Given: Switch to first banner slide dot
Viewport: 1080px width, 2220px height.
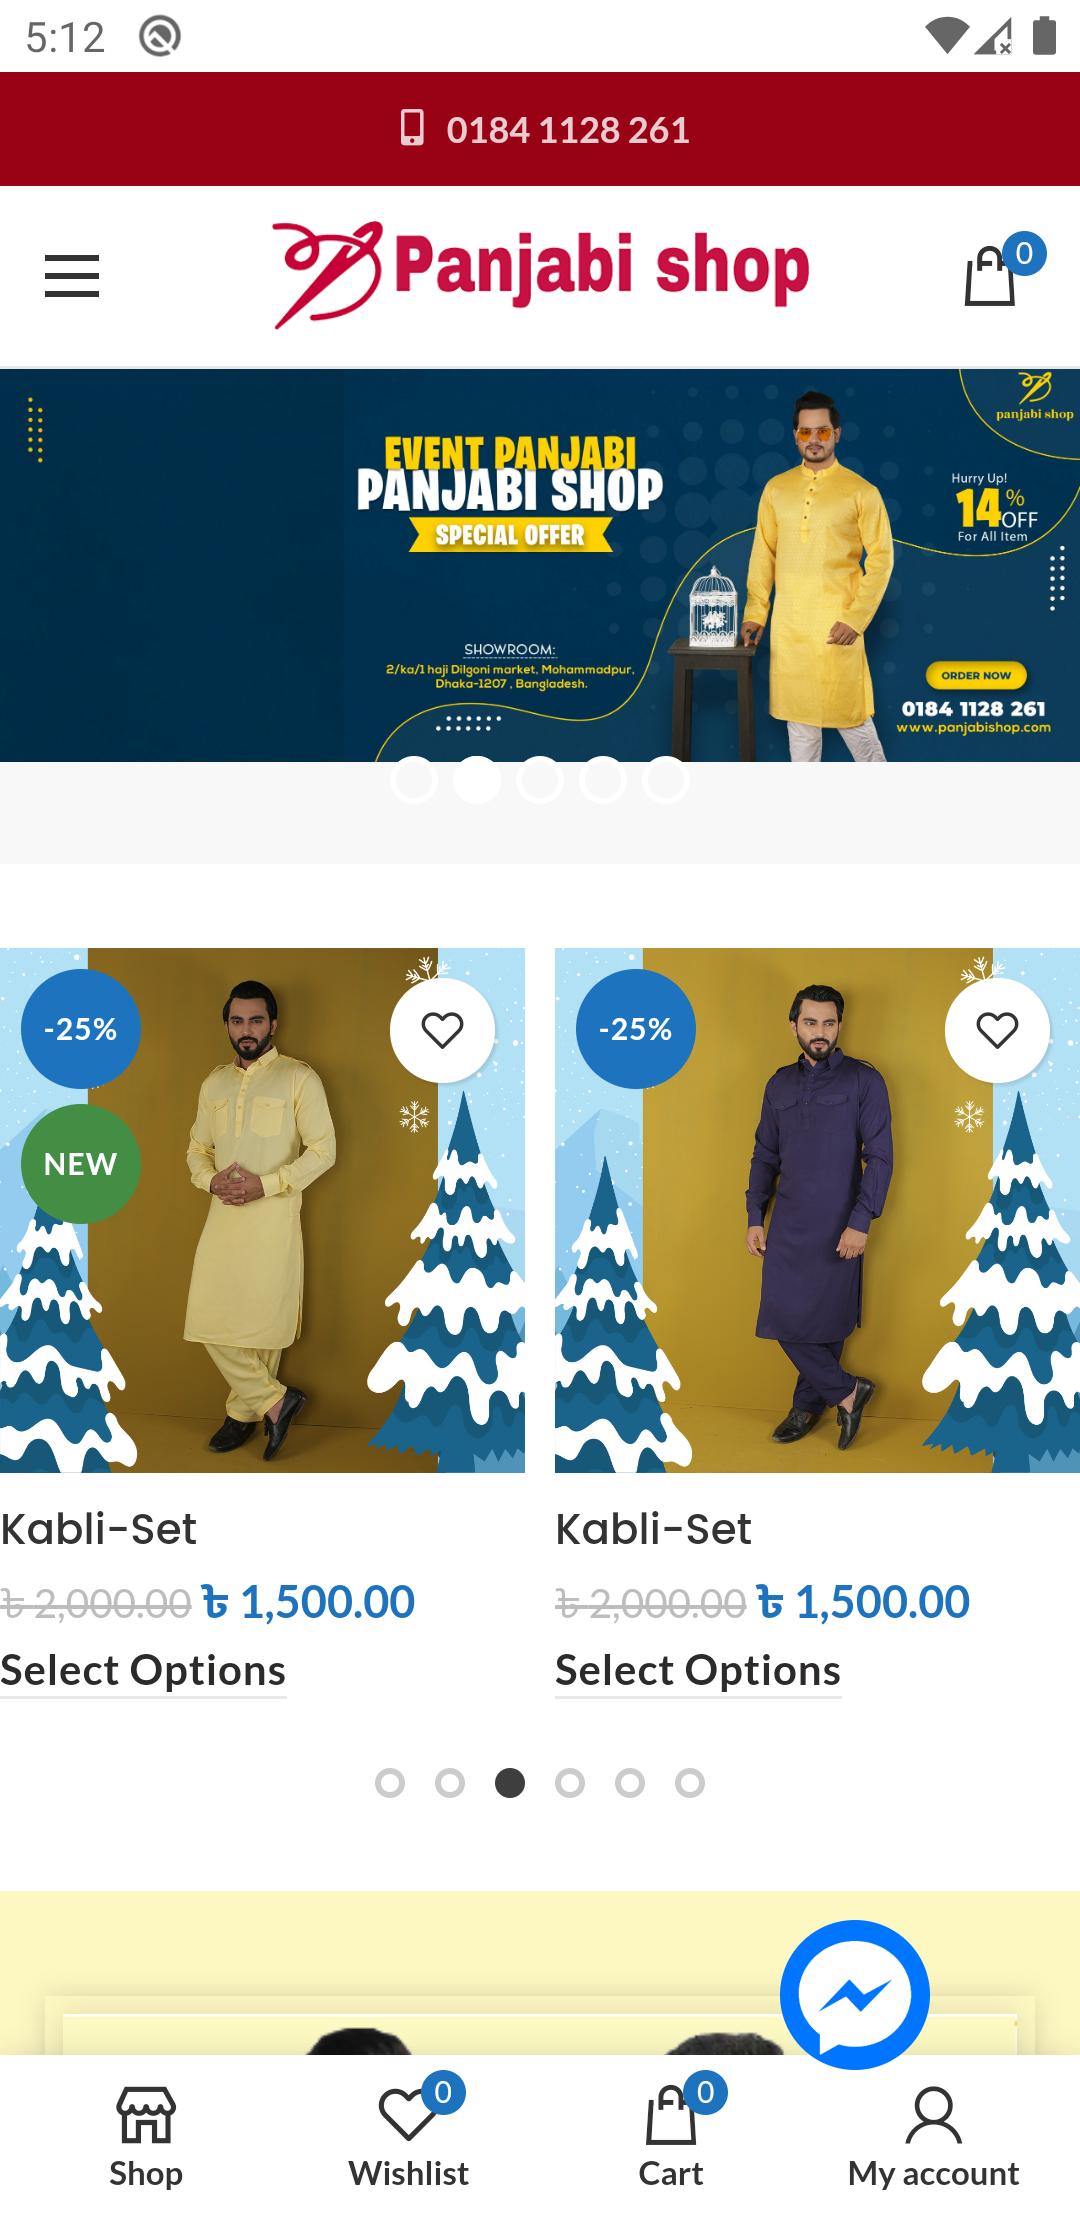Looking at the screenshot, I should pyautogui.click(x=414, y=780).
